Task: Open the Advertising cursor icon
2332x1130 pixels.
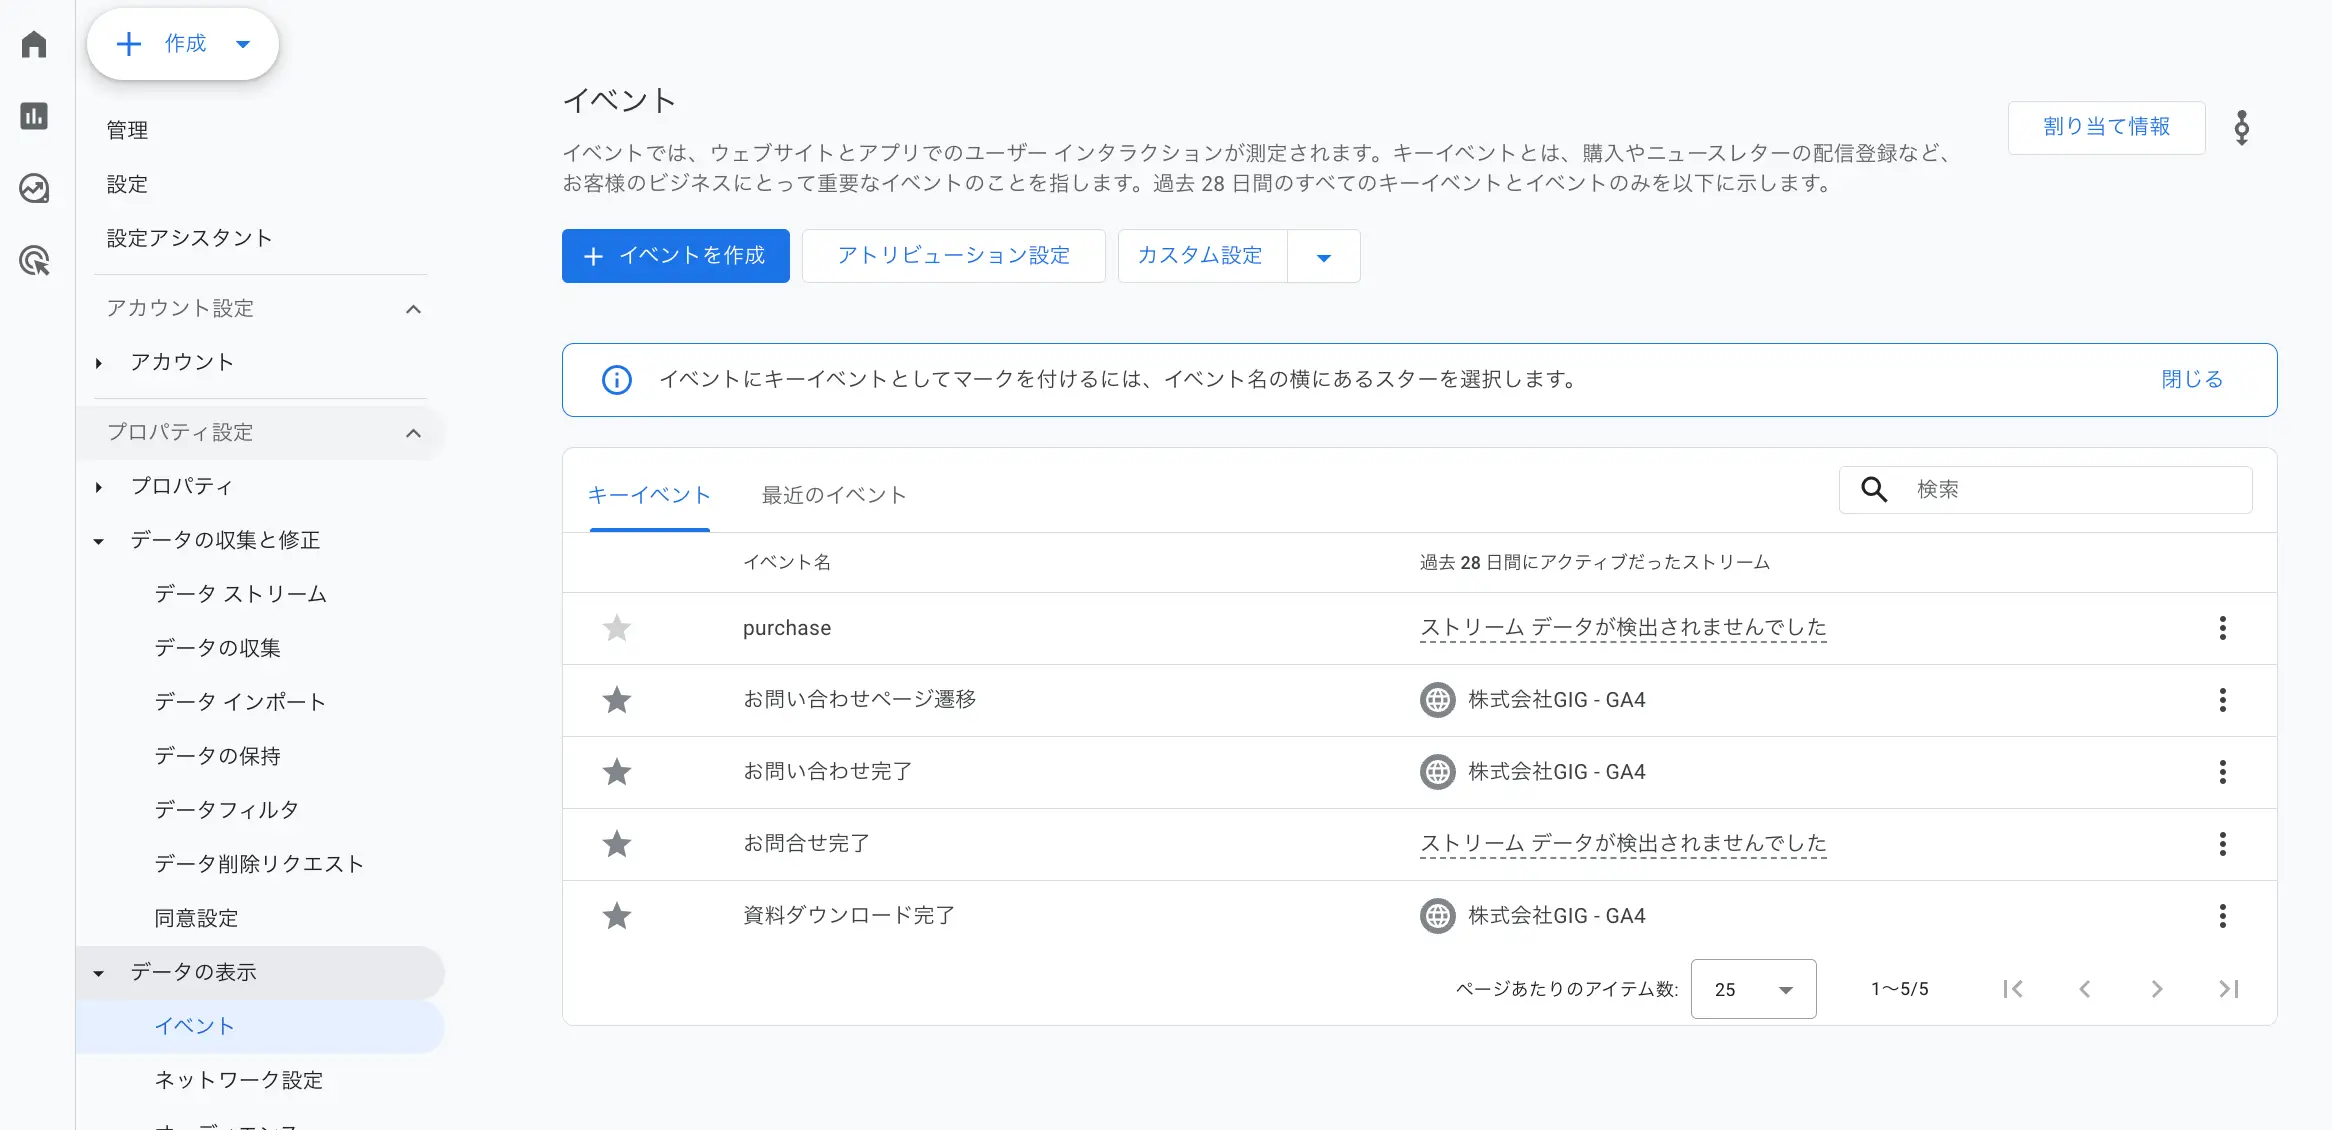Action: 34,261
